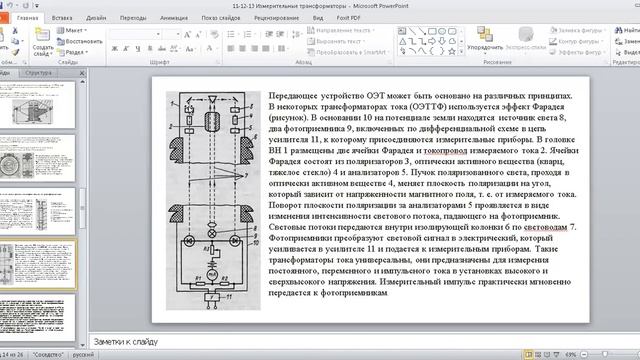This screenshot has height=360, width=640.
Task: Click the Format Painter brush icon
Action: (16, 52)
